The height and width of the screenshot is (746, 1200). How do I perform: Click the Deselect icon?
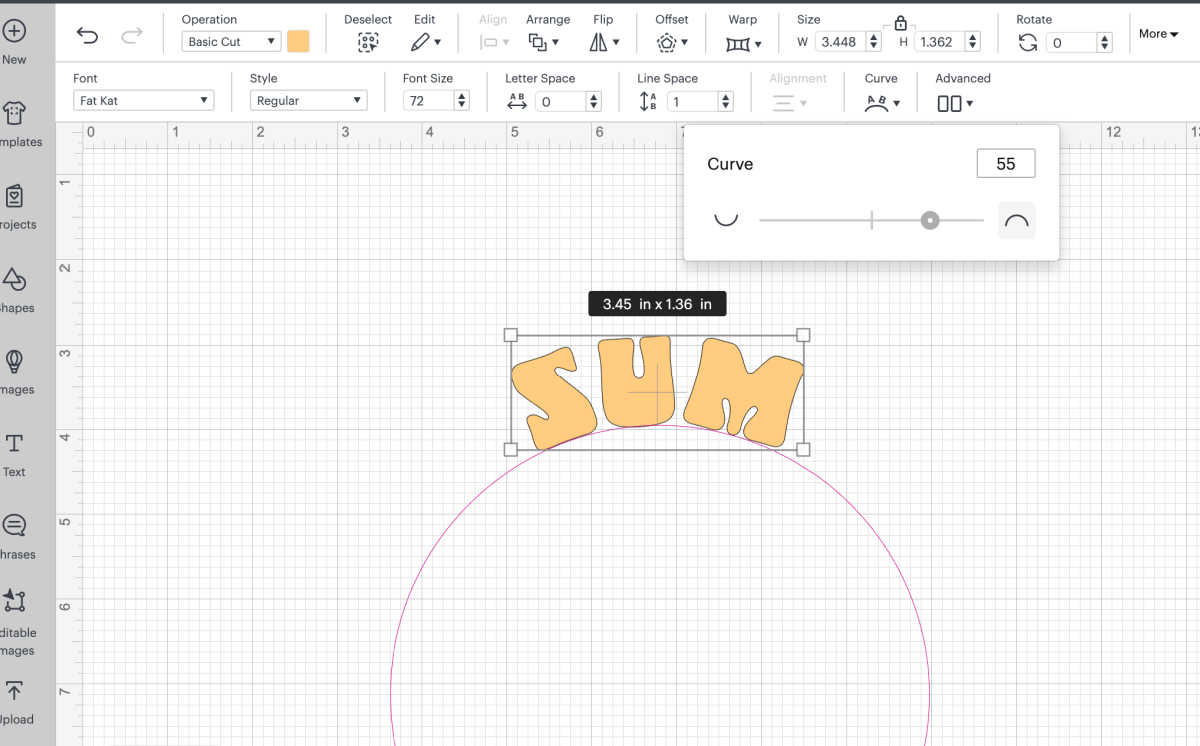[368, 42]
